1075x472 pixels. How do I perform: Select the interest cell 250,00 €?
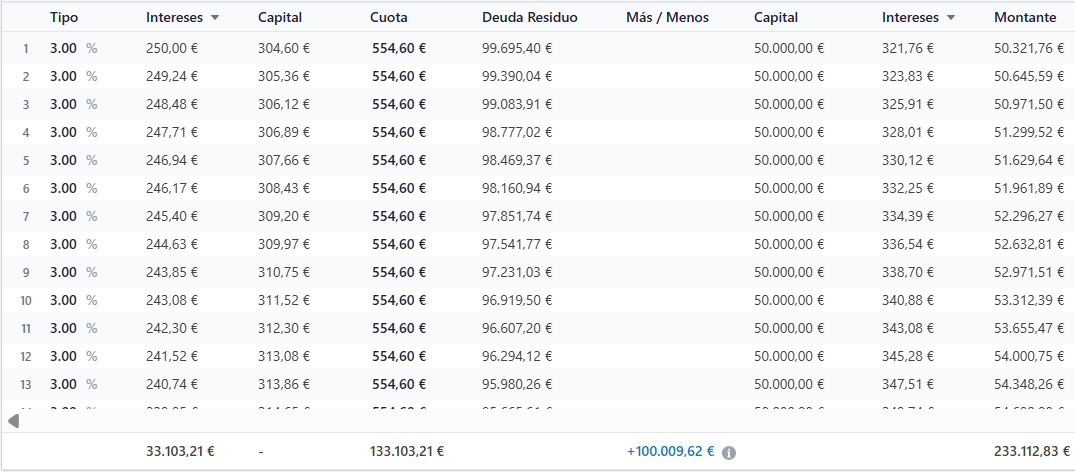[x=172, y=48]
